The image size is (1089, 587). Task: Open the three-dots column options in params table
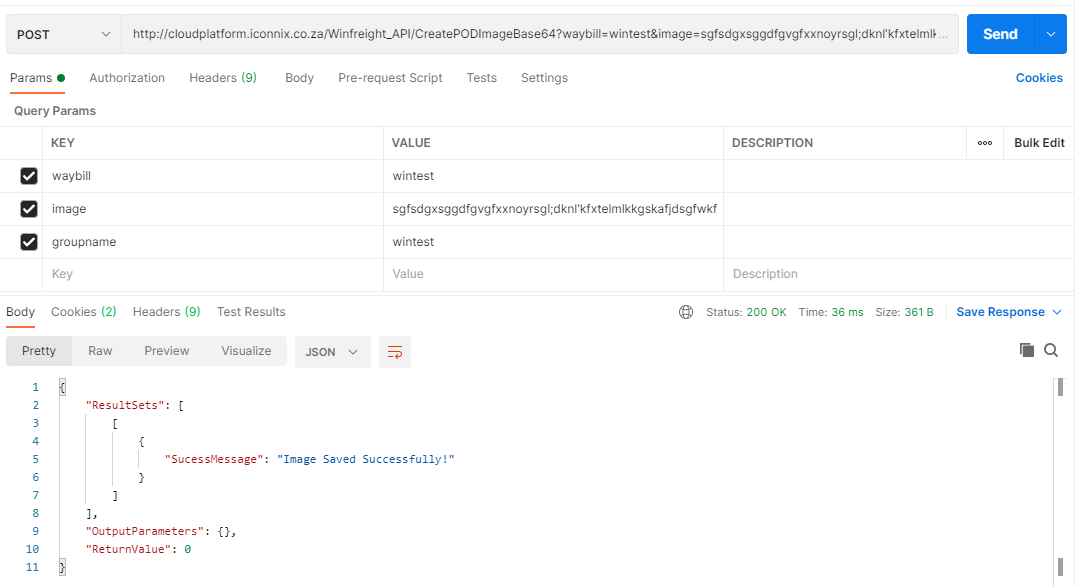pyautogui.click(x=985, y=143)
